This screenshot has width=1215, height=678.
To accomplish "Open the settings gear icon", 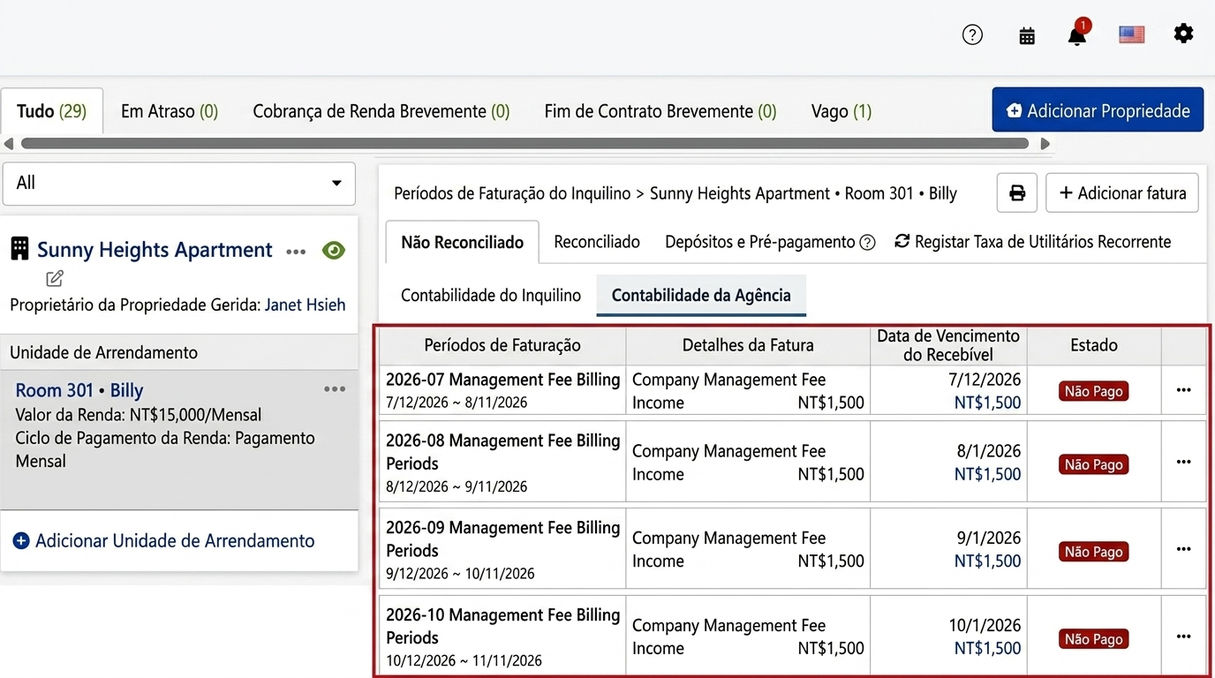I will tap(1184, 34).
